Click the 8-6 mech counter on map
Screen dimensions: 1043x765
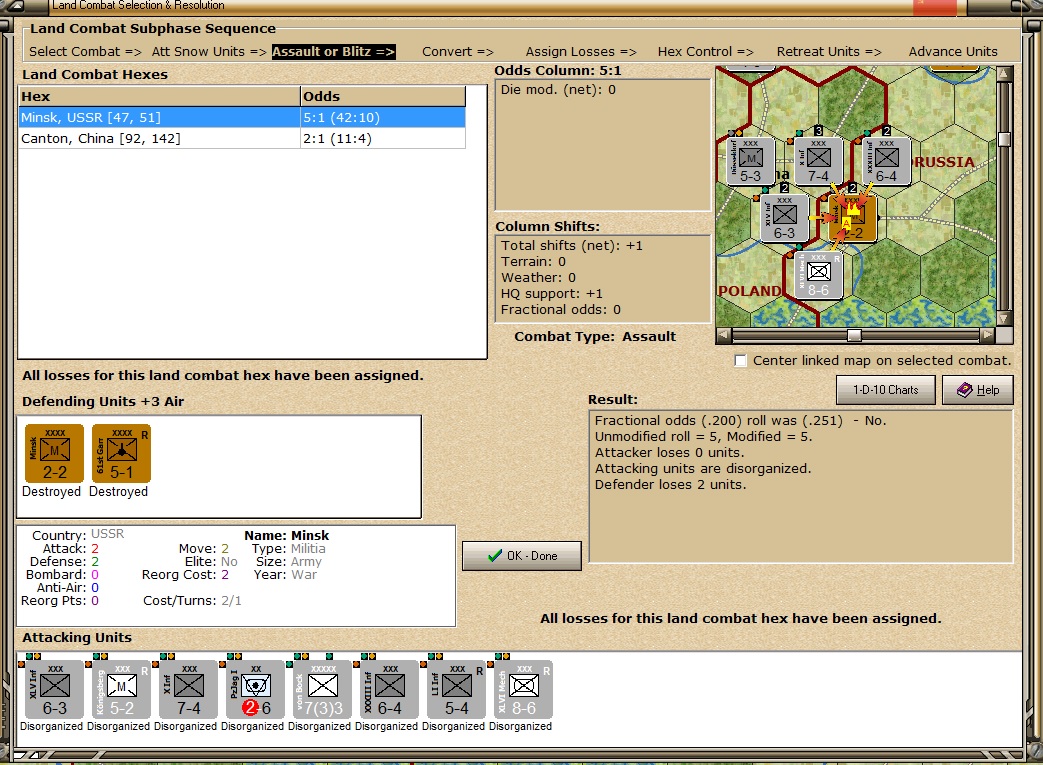coord(818,275)
